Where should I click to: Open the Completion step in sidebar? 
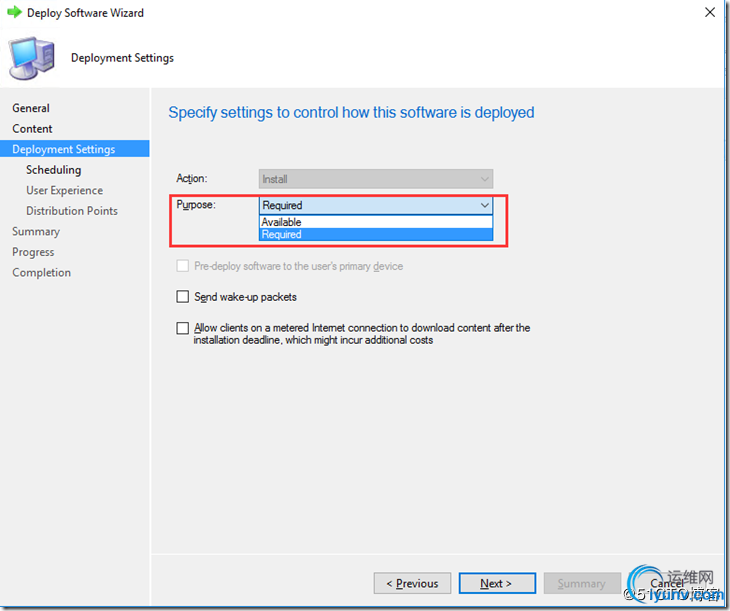tap(41, 272)
